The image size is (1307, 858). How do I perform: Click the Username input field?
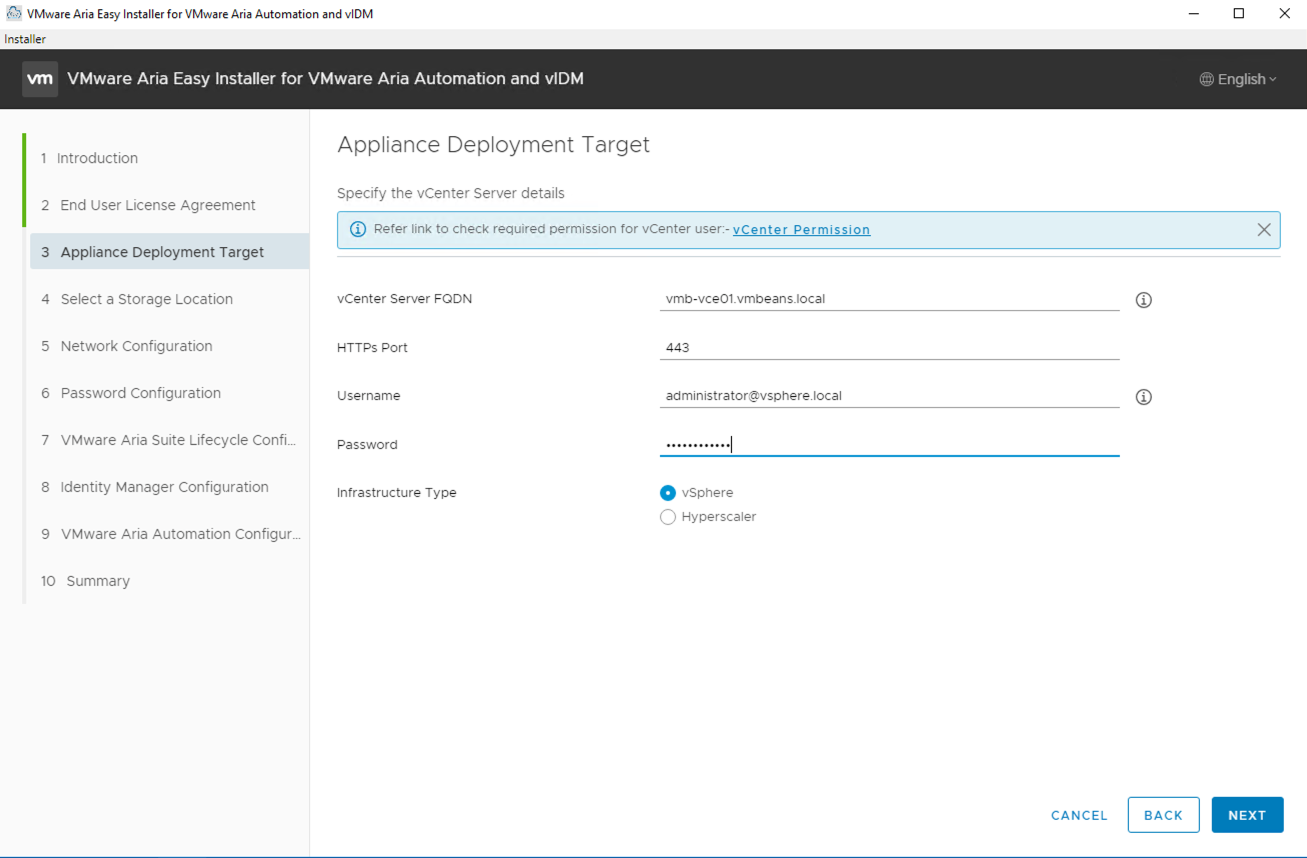coord(889,395)
